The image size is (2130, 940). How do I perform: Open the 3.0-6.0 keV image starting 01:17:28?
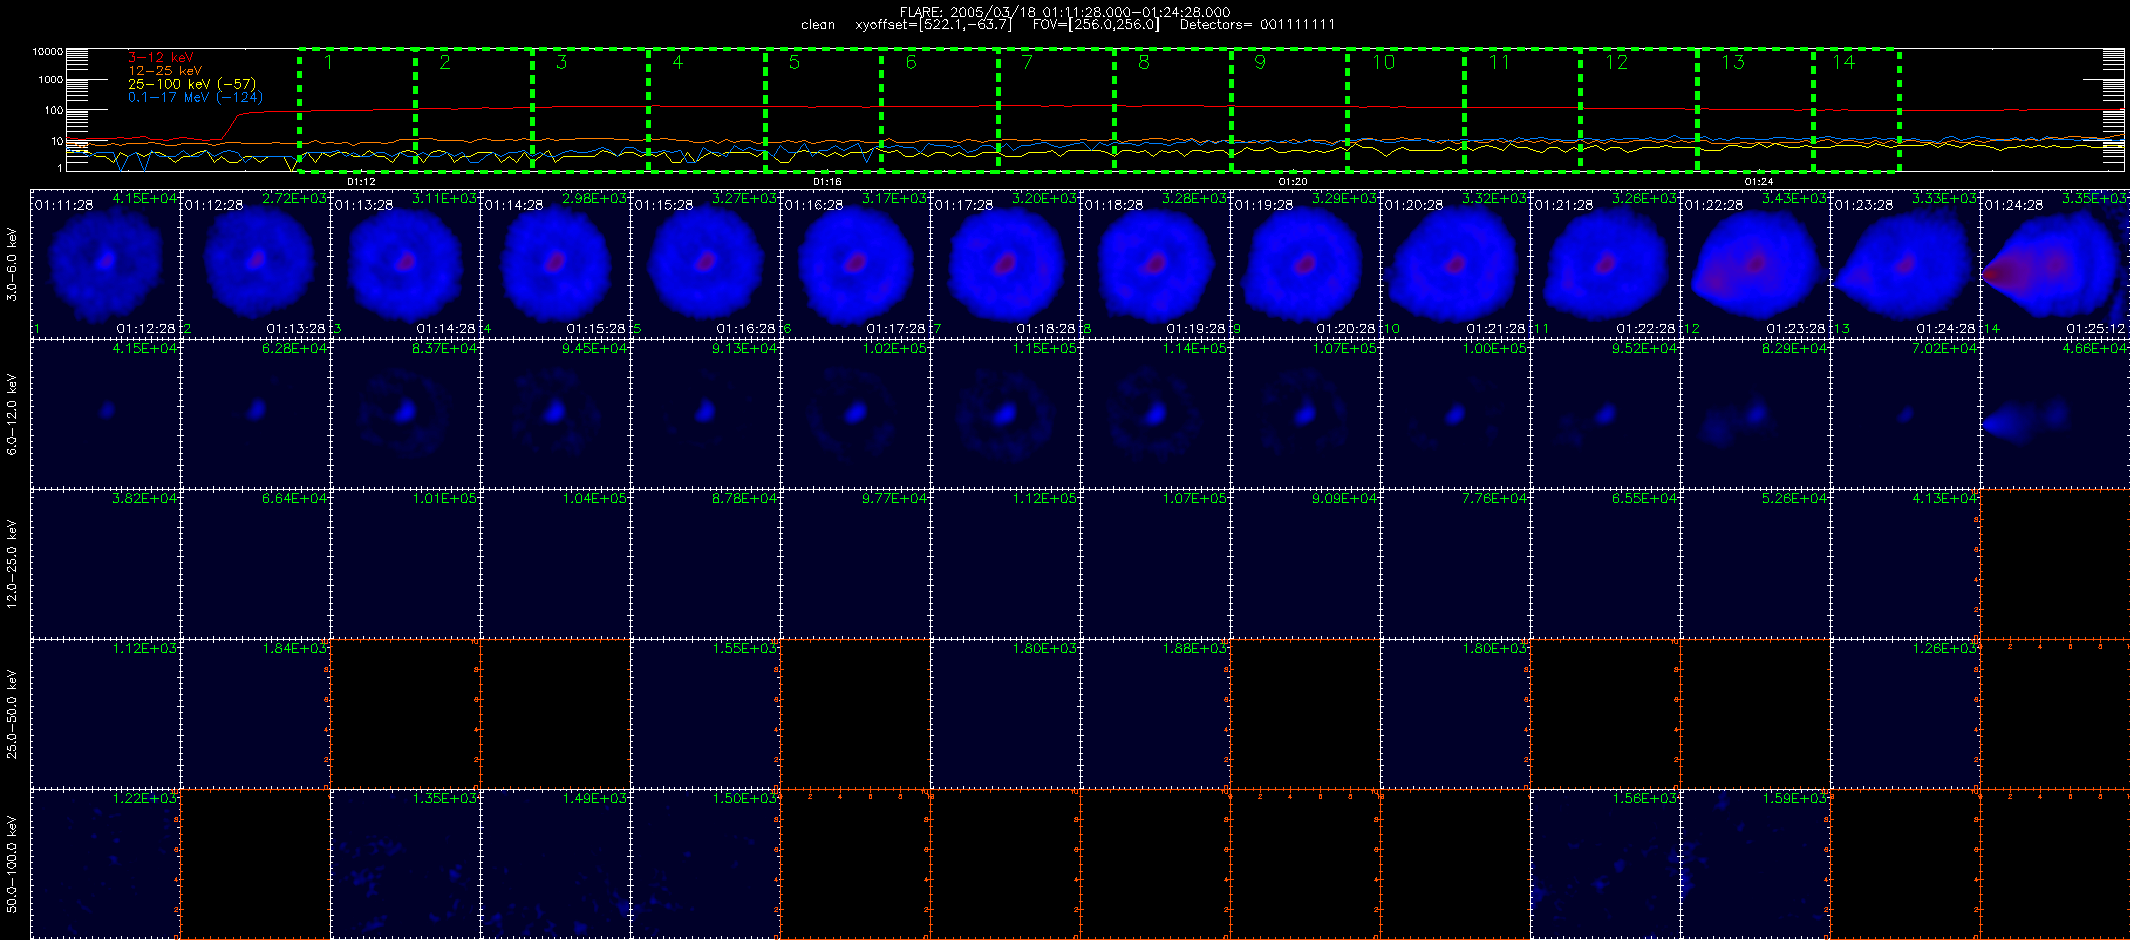click(x=1005, y=263)
